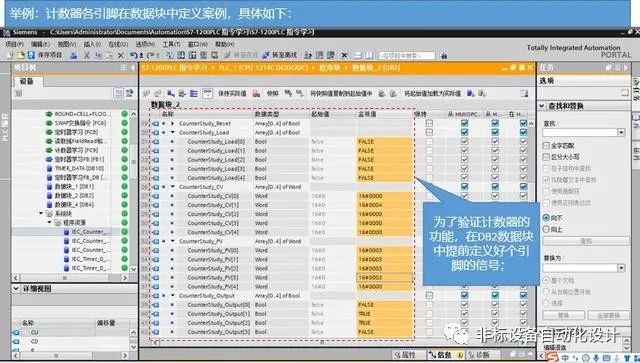The image size is (640, 363).
Task: Go offline with 转至离线
Action: tap(280, 55)
